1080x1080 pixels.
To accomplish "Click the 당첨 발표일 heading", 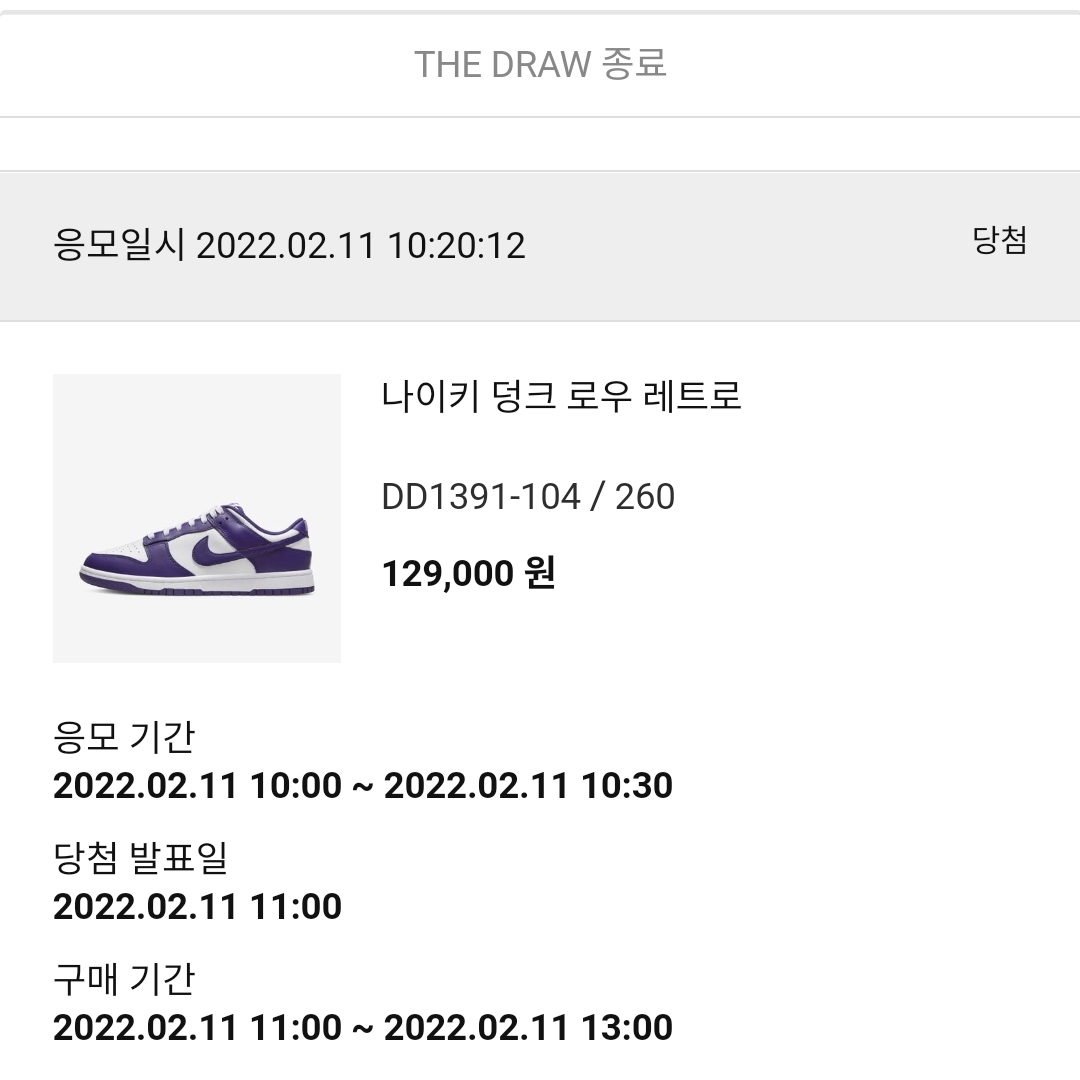I will point(141,858).
